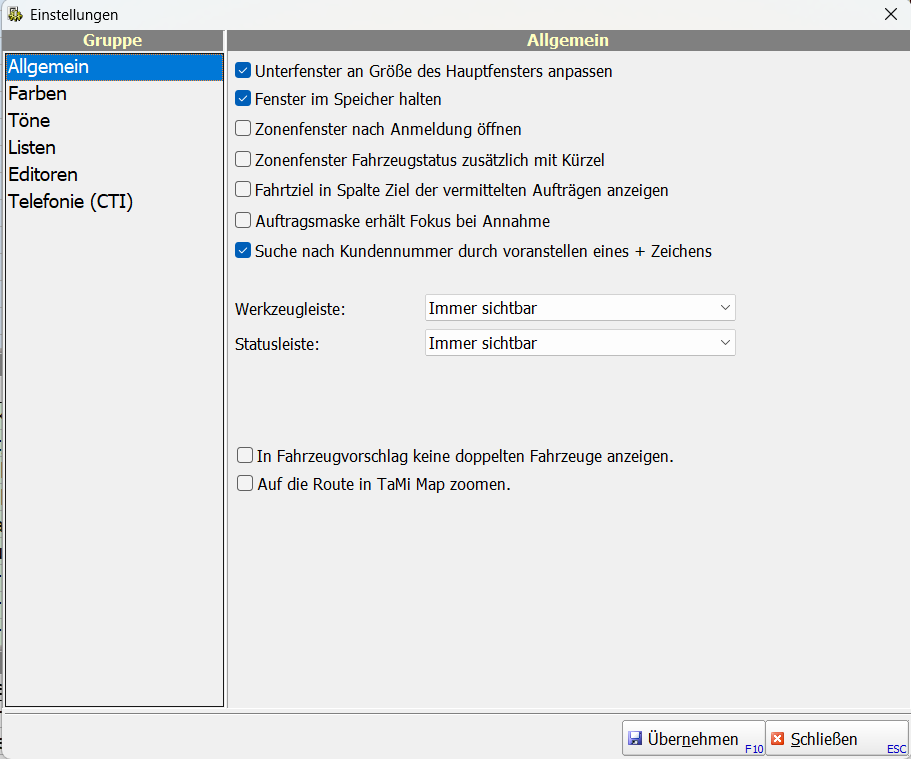Select the Allgemein group
The height and width of the screenshot is (759, 911).
coord(48,67)
